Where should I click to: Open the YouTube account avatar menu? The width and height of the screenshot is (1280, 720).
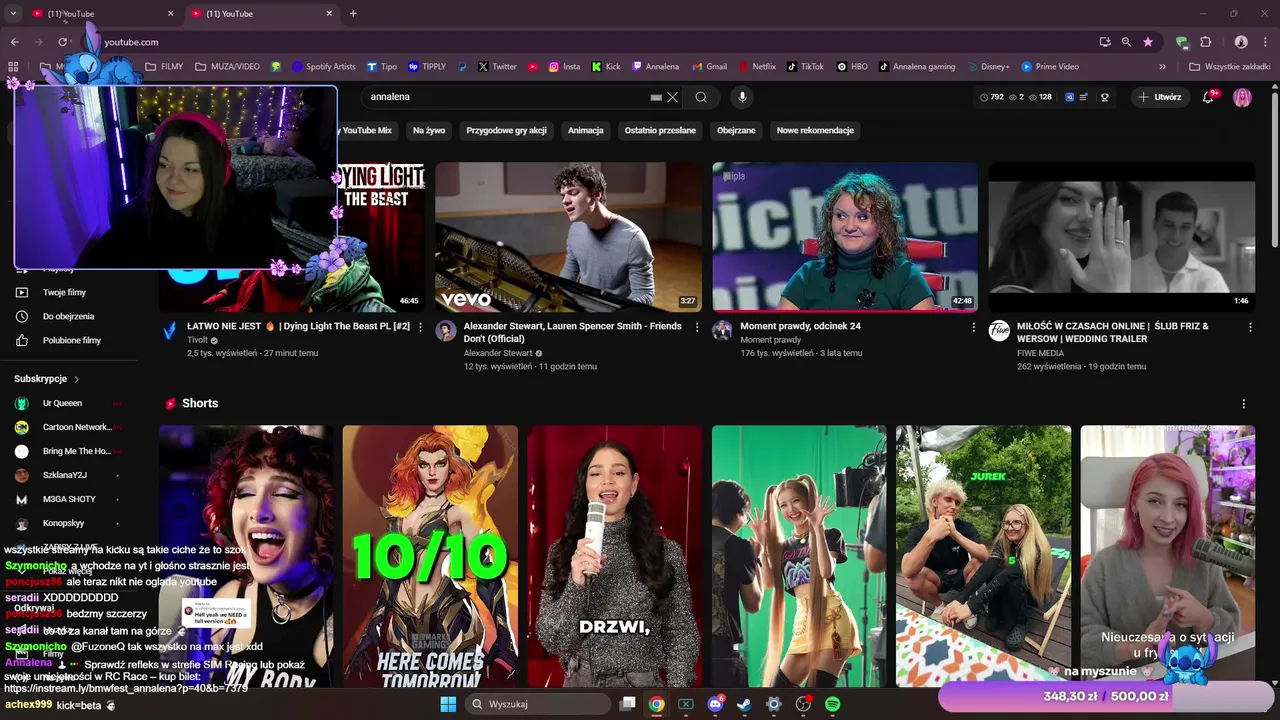point(1242,97)
